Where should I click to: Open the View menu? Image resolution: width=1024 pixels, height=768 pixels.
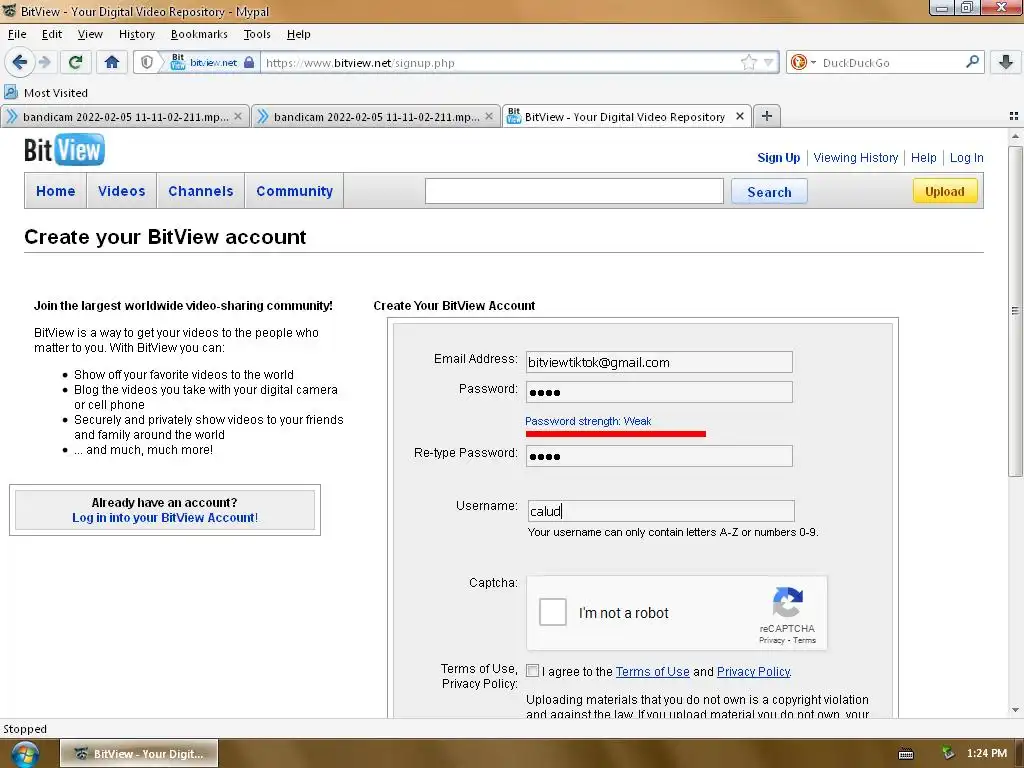click(89, 34)
